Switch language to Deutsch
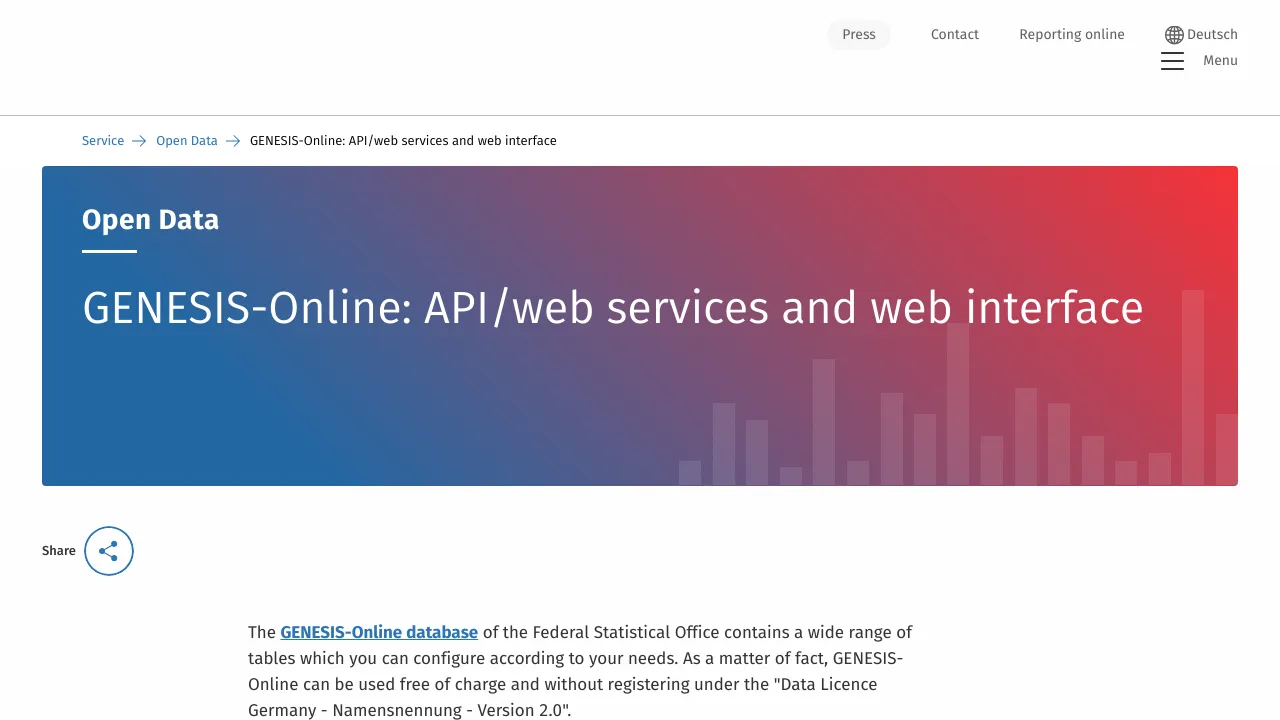Screen dimensions: 1280x720 point(1212,34)
